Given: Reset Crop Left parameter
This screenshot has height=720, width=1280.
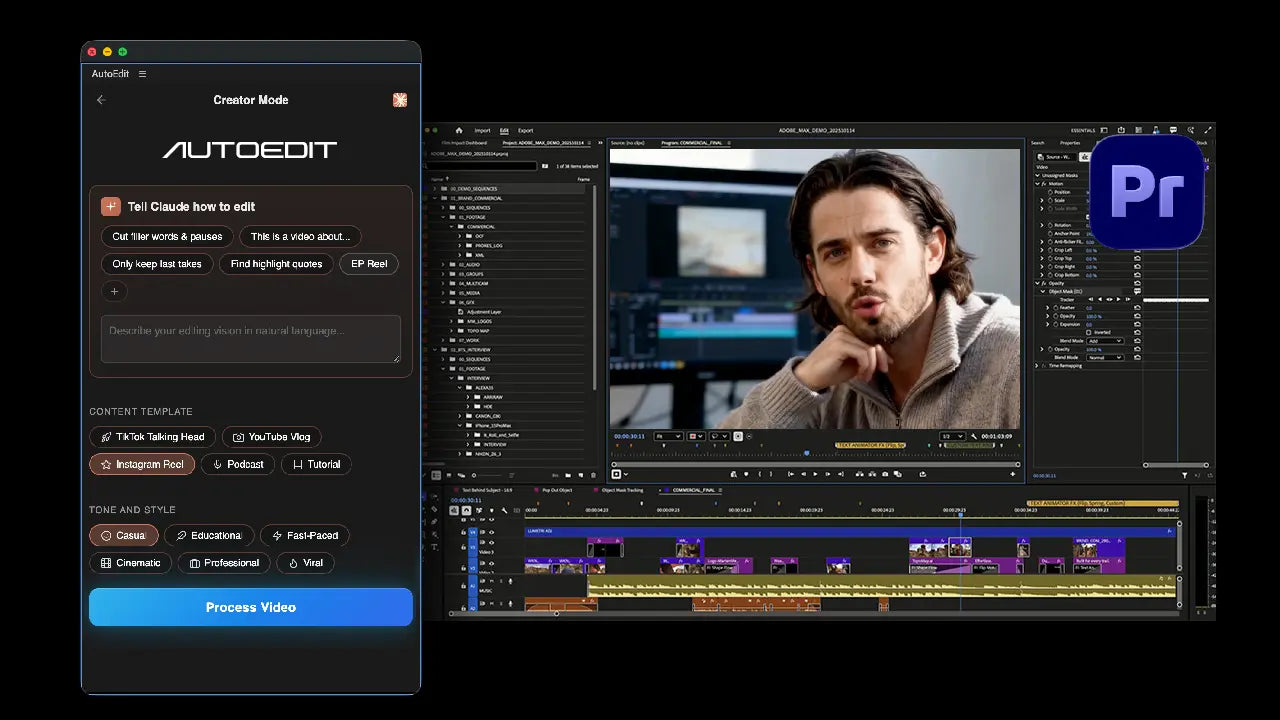Looking at the screenshot, I should 1137,250.
